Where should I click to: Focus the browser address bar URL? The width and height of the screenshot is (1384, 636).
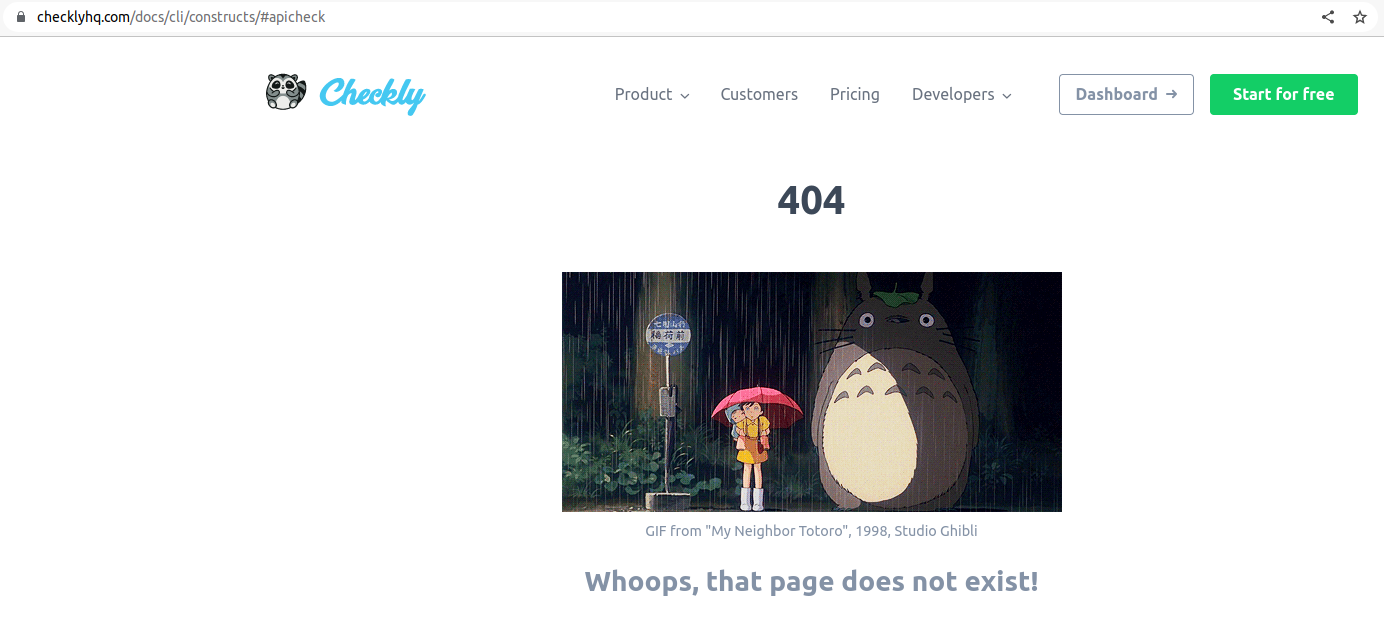181,17
